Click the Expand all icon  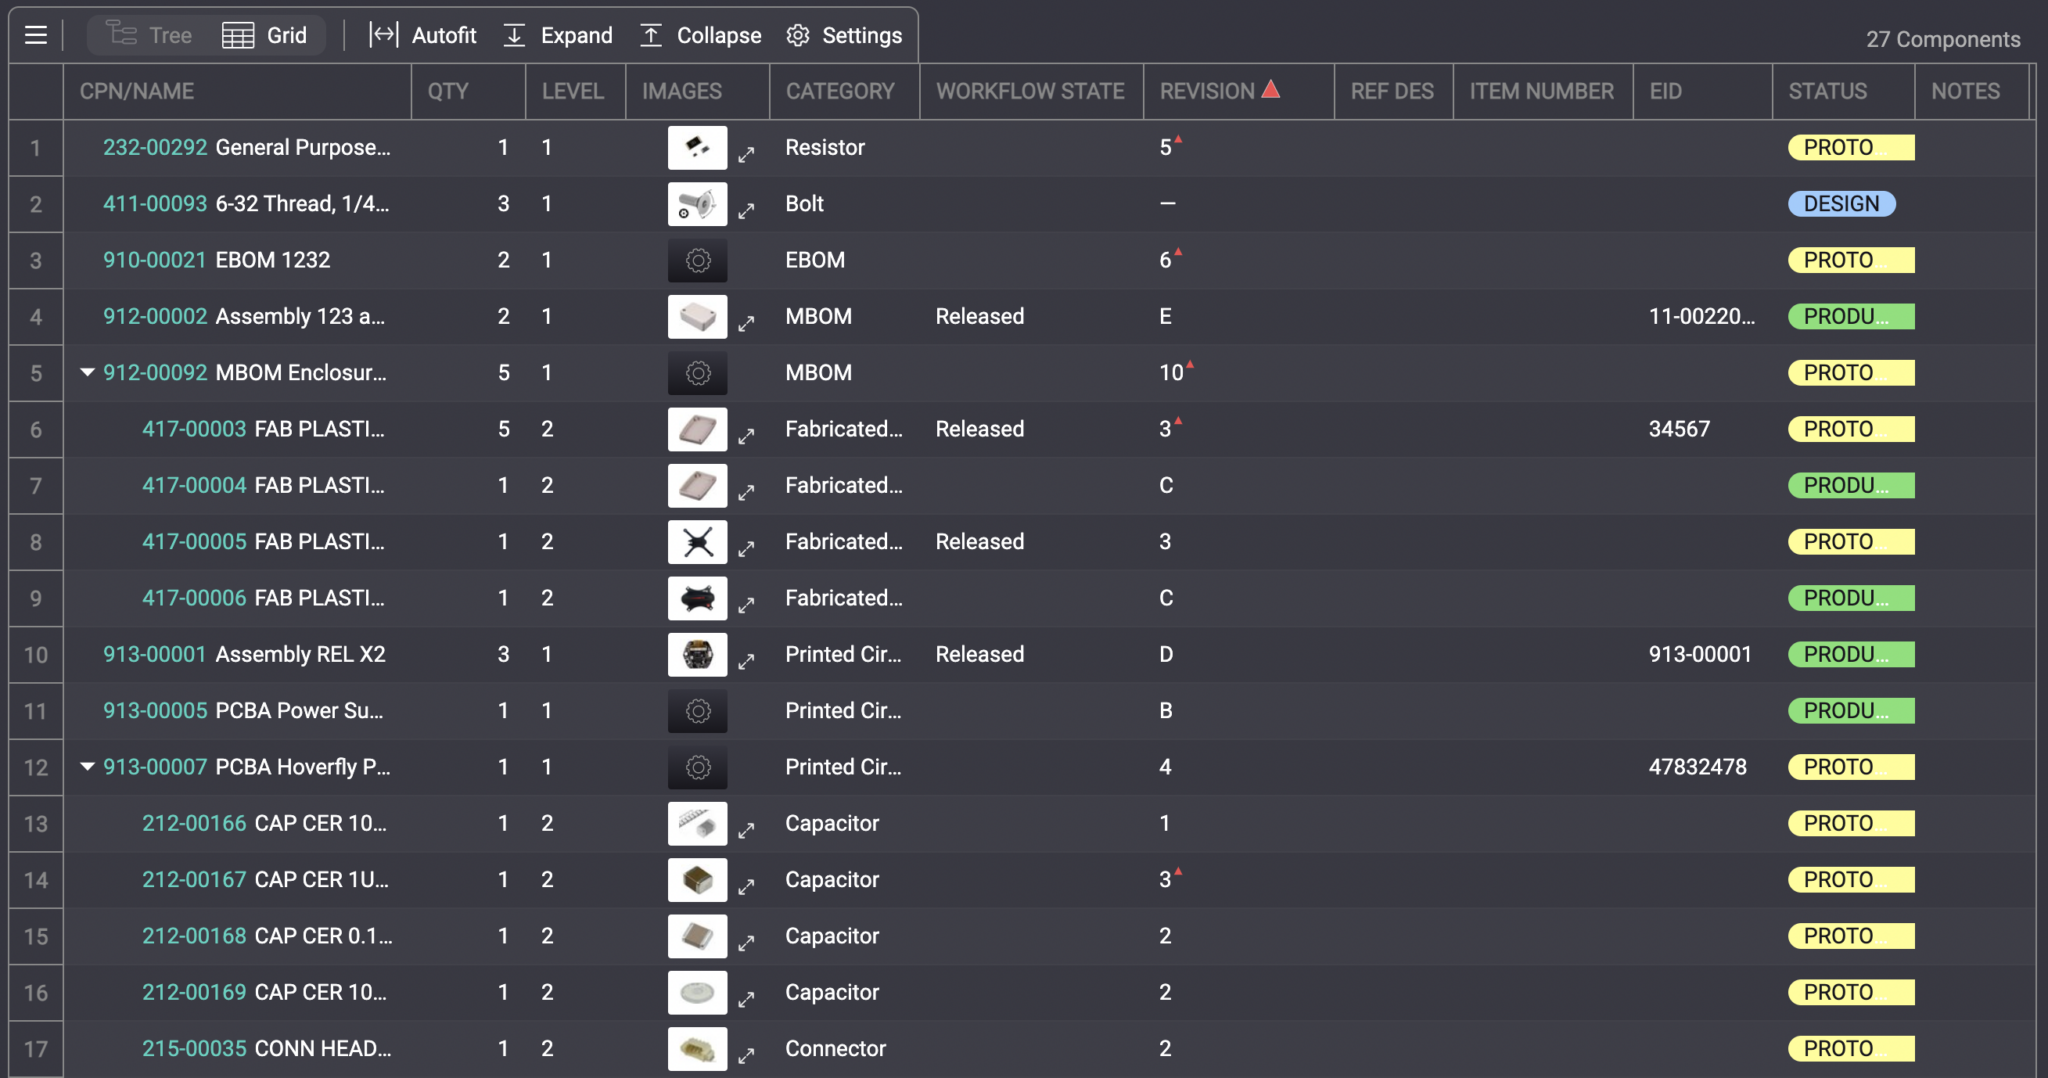[514, 36]
